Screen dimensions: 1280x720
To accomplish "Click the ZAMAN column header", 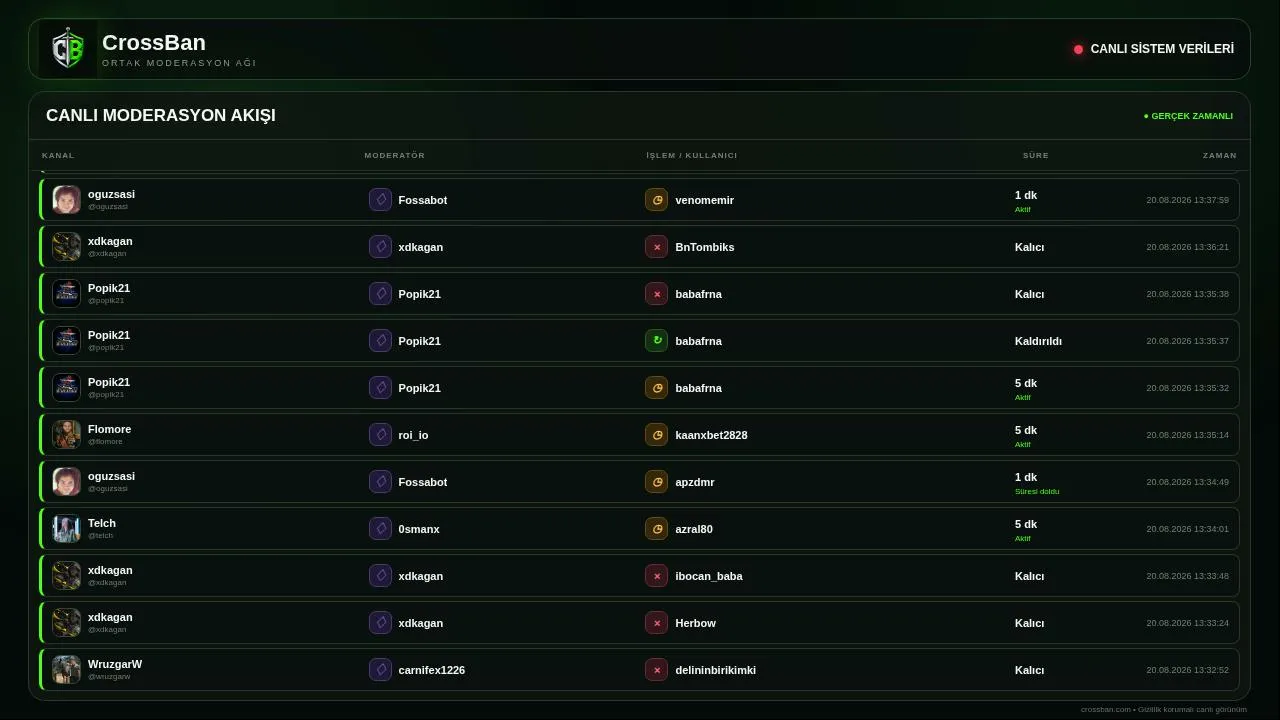I will coord(1219,156).
